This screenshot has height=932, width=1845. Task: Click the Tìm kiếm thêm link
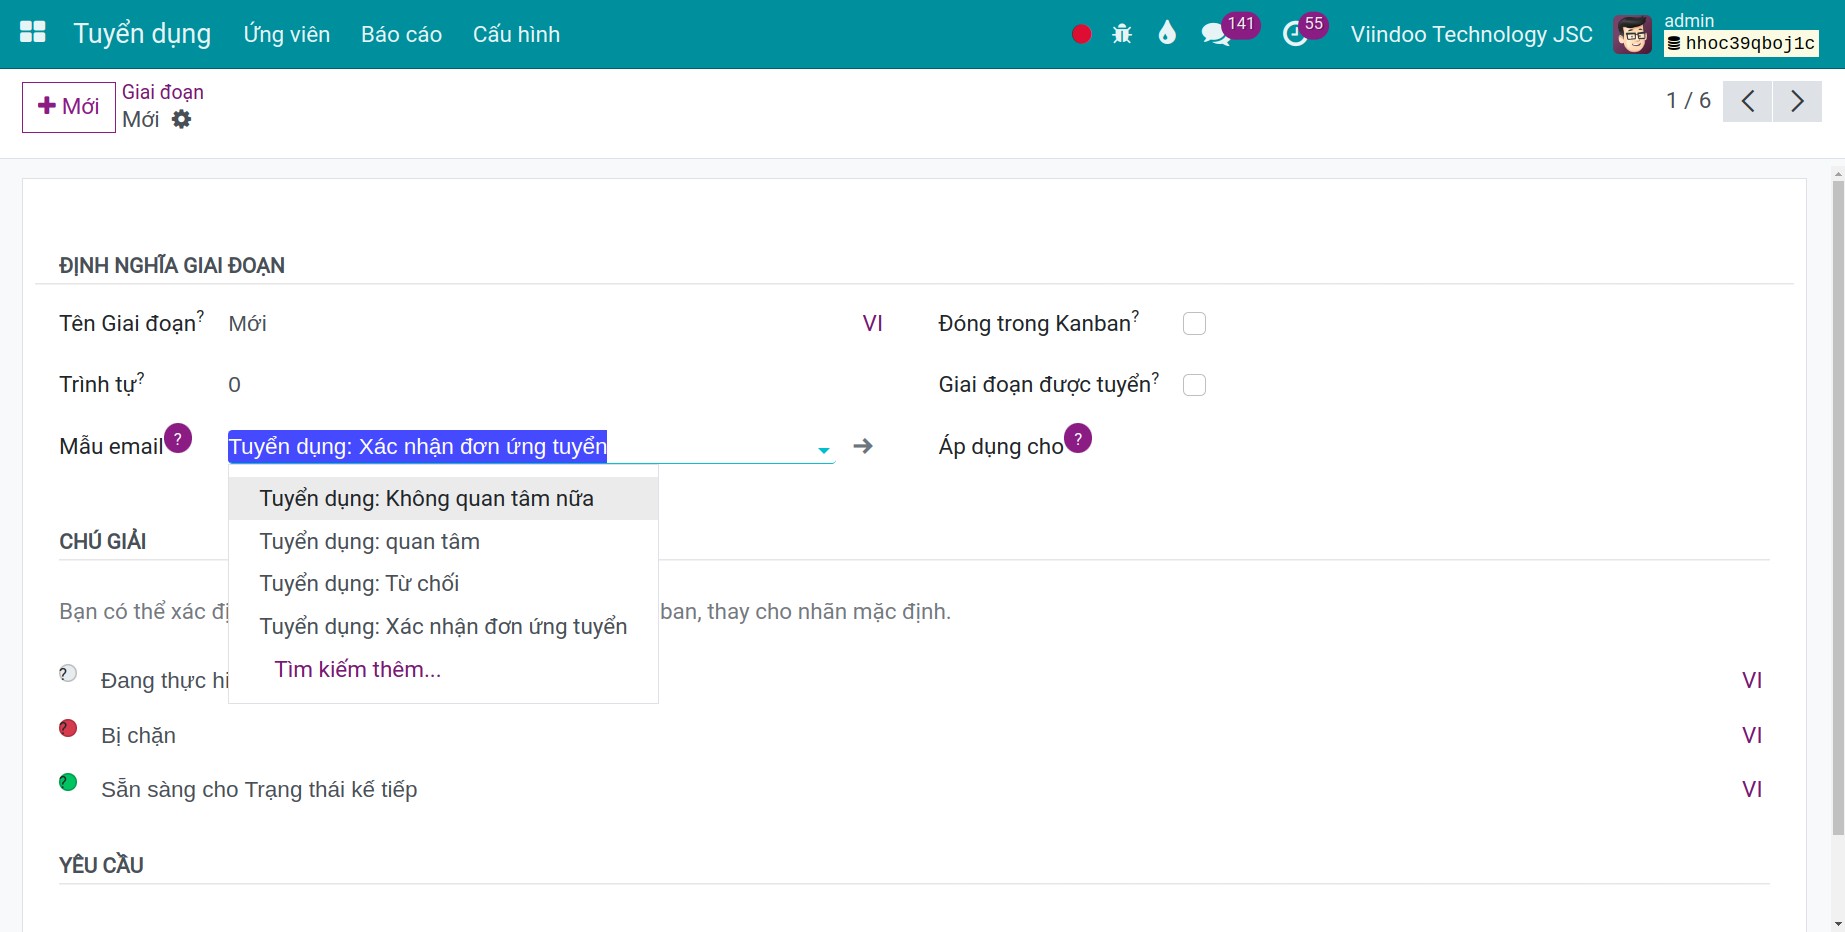(x=357, y=669)
